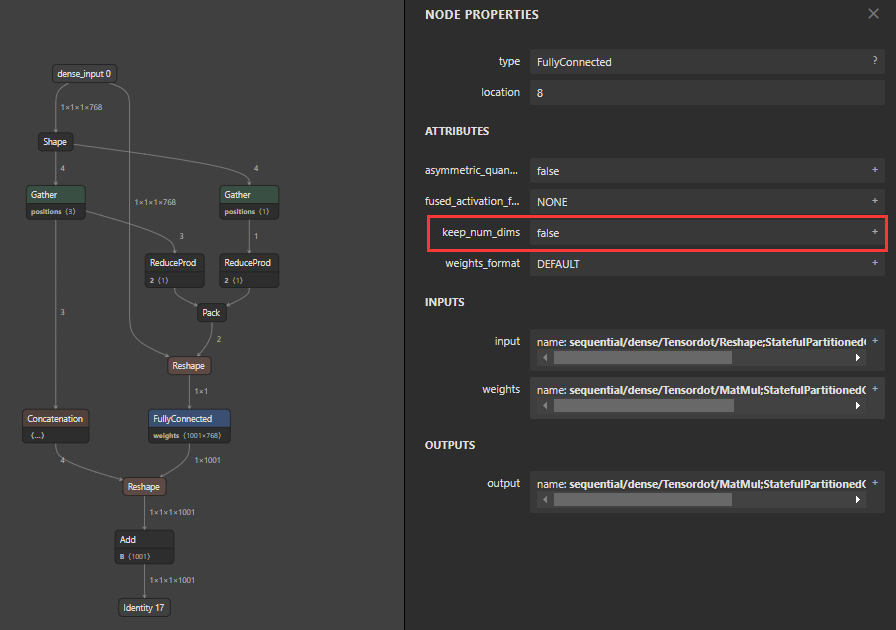This screenshot has height=630, width=896.
Task: Click the weights name horizontal scrollbar
Action: pyautogui.click(x=644, y=405)
